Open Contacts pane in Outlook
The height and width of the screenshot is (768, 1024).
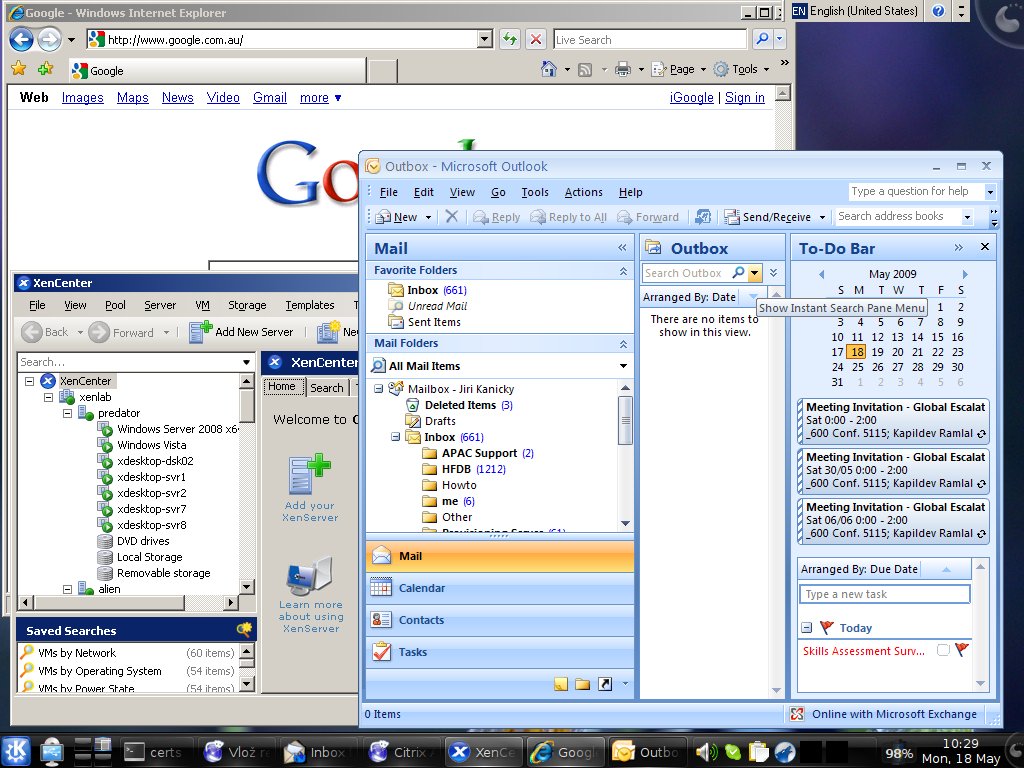pyautogui.click(x=500, y=620)
